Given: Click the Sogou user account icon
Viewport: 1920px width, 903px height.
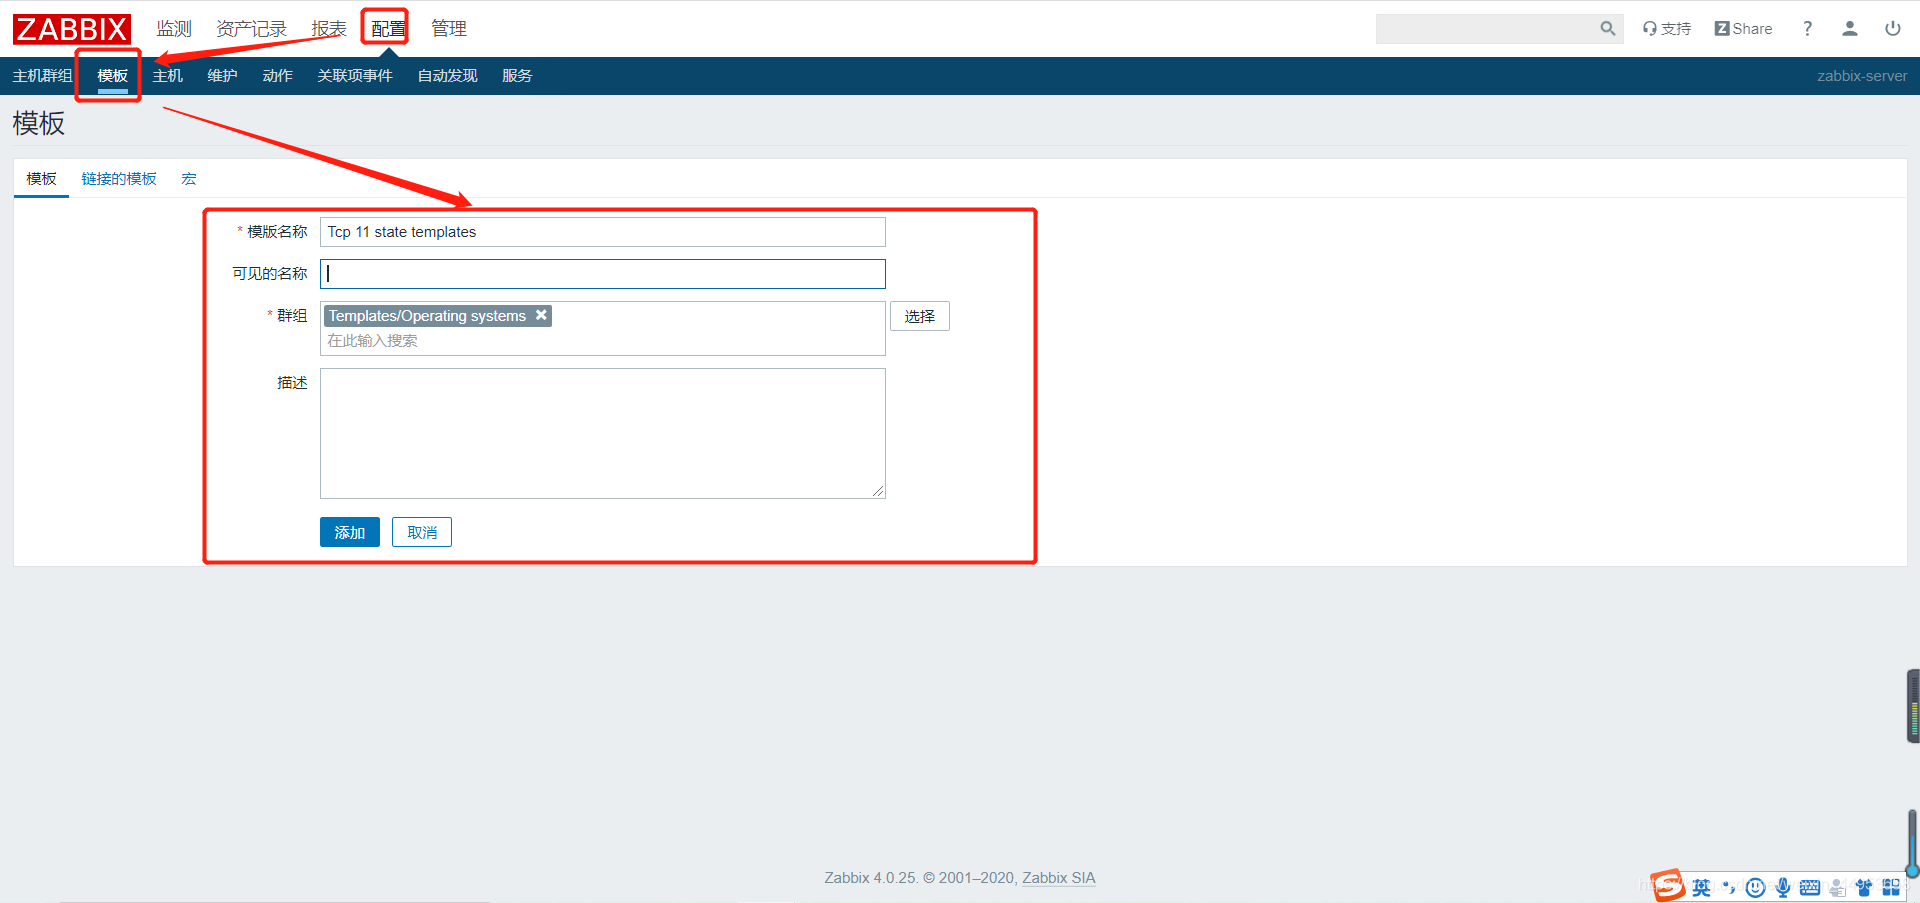Looking at the screenshot, I should coord(1837,887).
